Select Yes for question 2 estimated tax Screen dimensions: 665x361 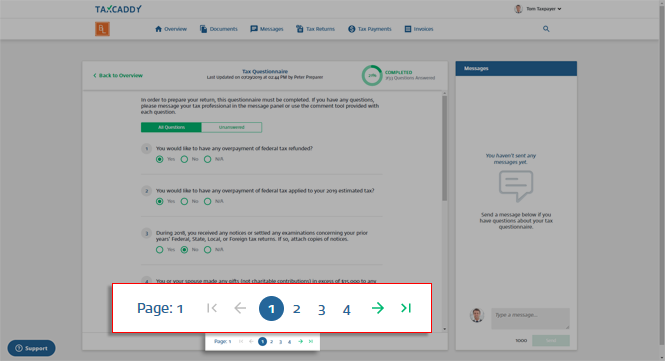[x=159, y=201]
